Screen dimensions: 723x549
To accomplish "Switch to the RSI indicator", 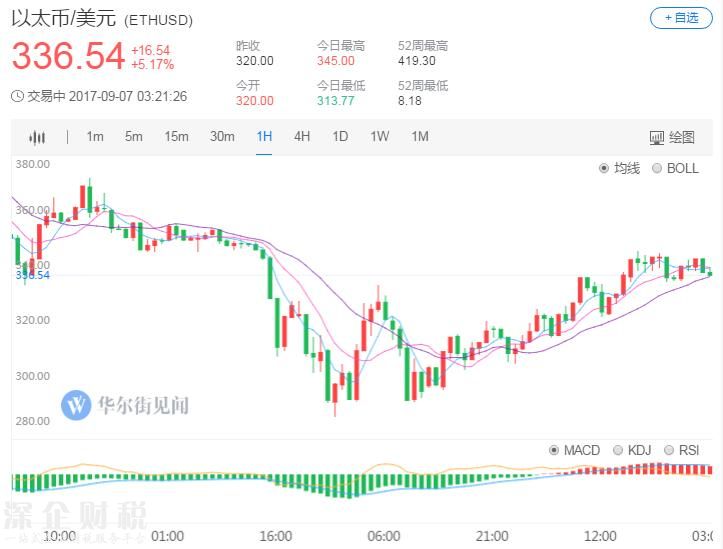I will [x=669, y=450].
